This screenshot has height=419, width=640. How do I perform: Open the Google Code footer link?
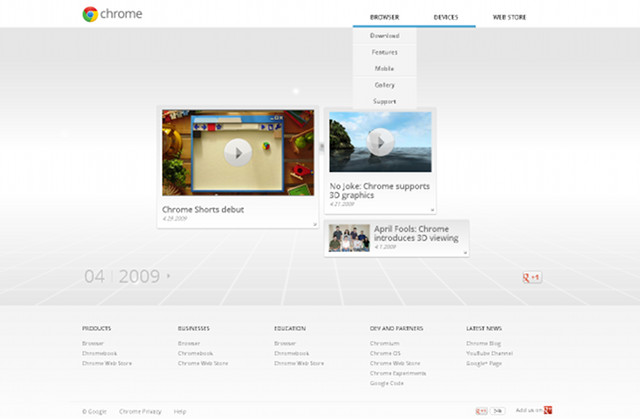(387, 383)
